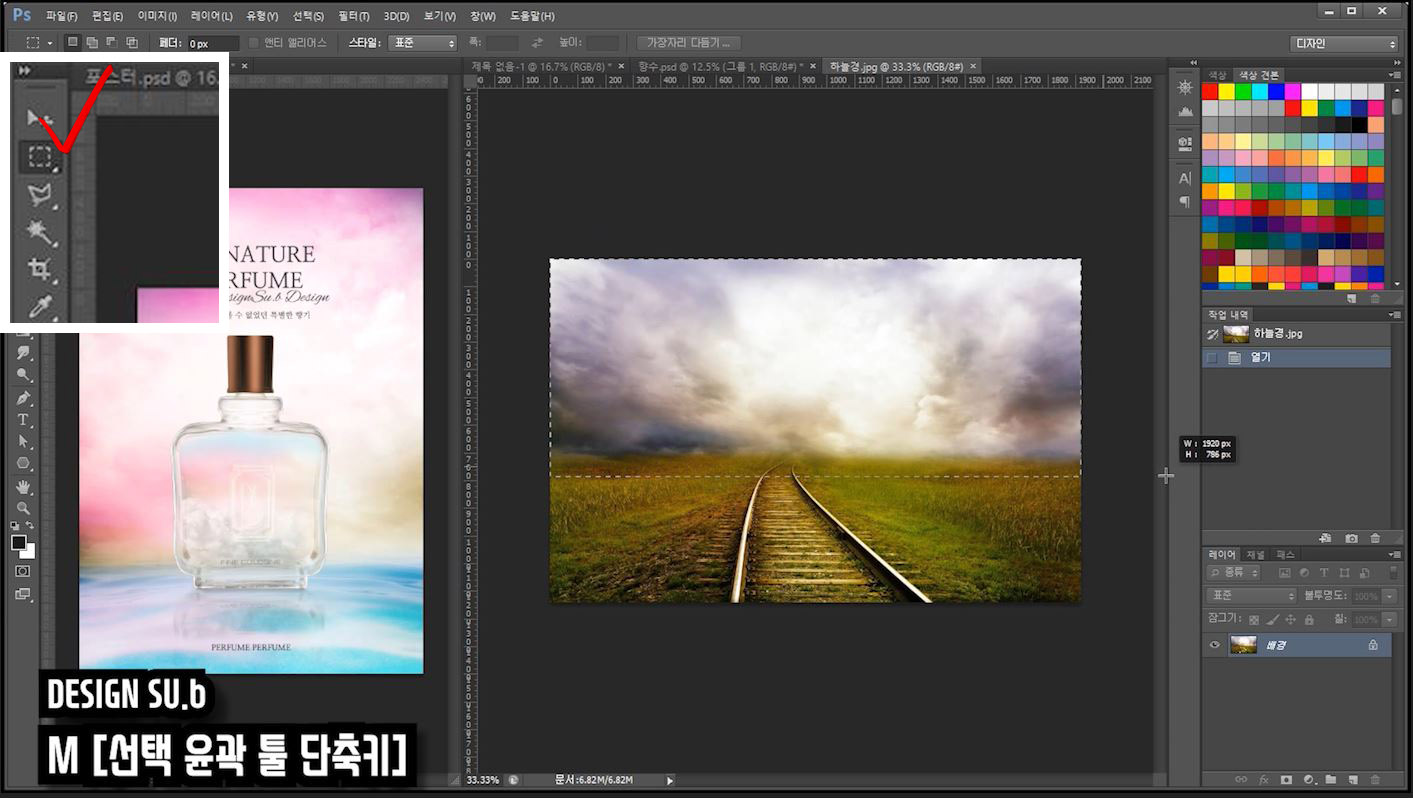
Task: Filter layers by type layers
Action: pos(1324,573)
